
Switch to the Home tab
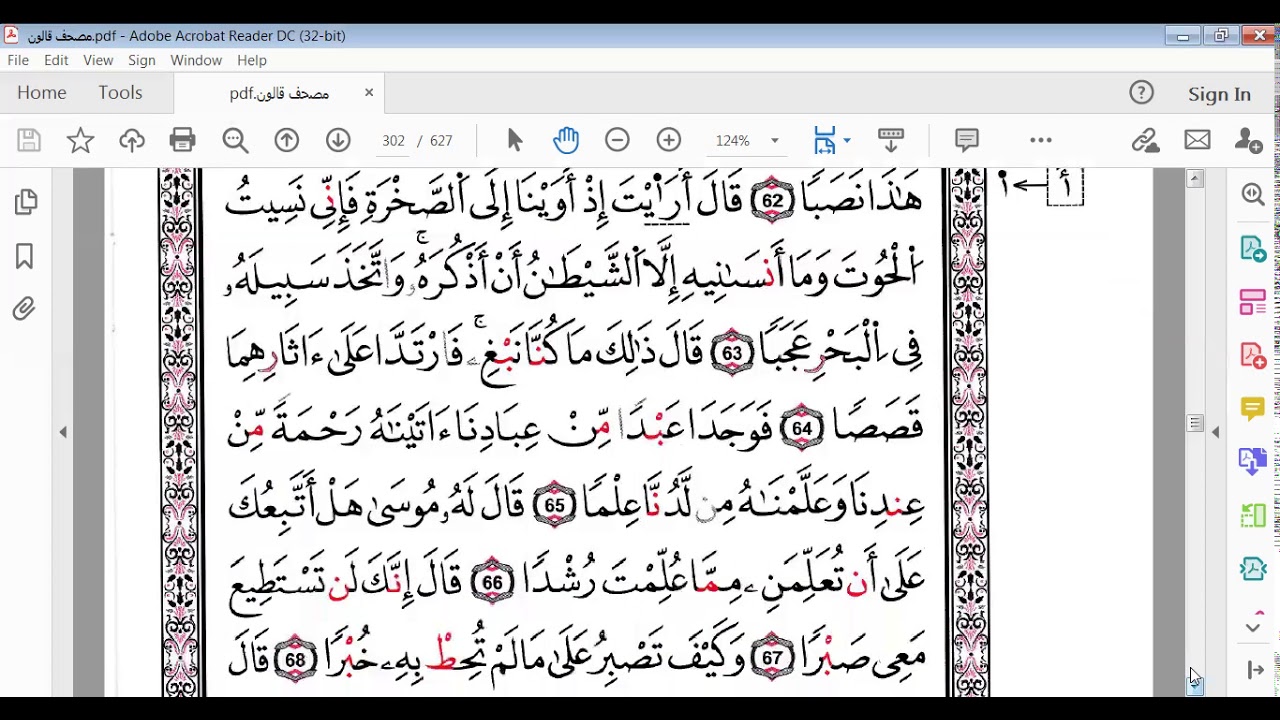tap(42, 93)
